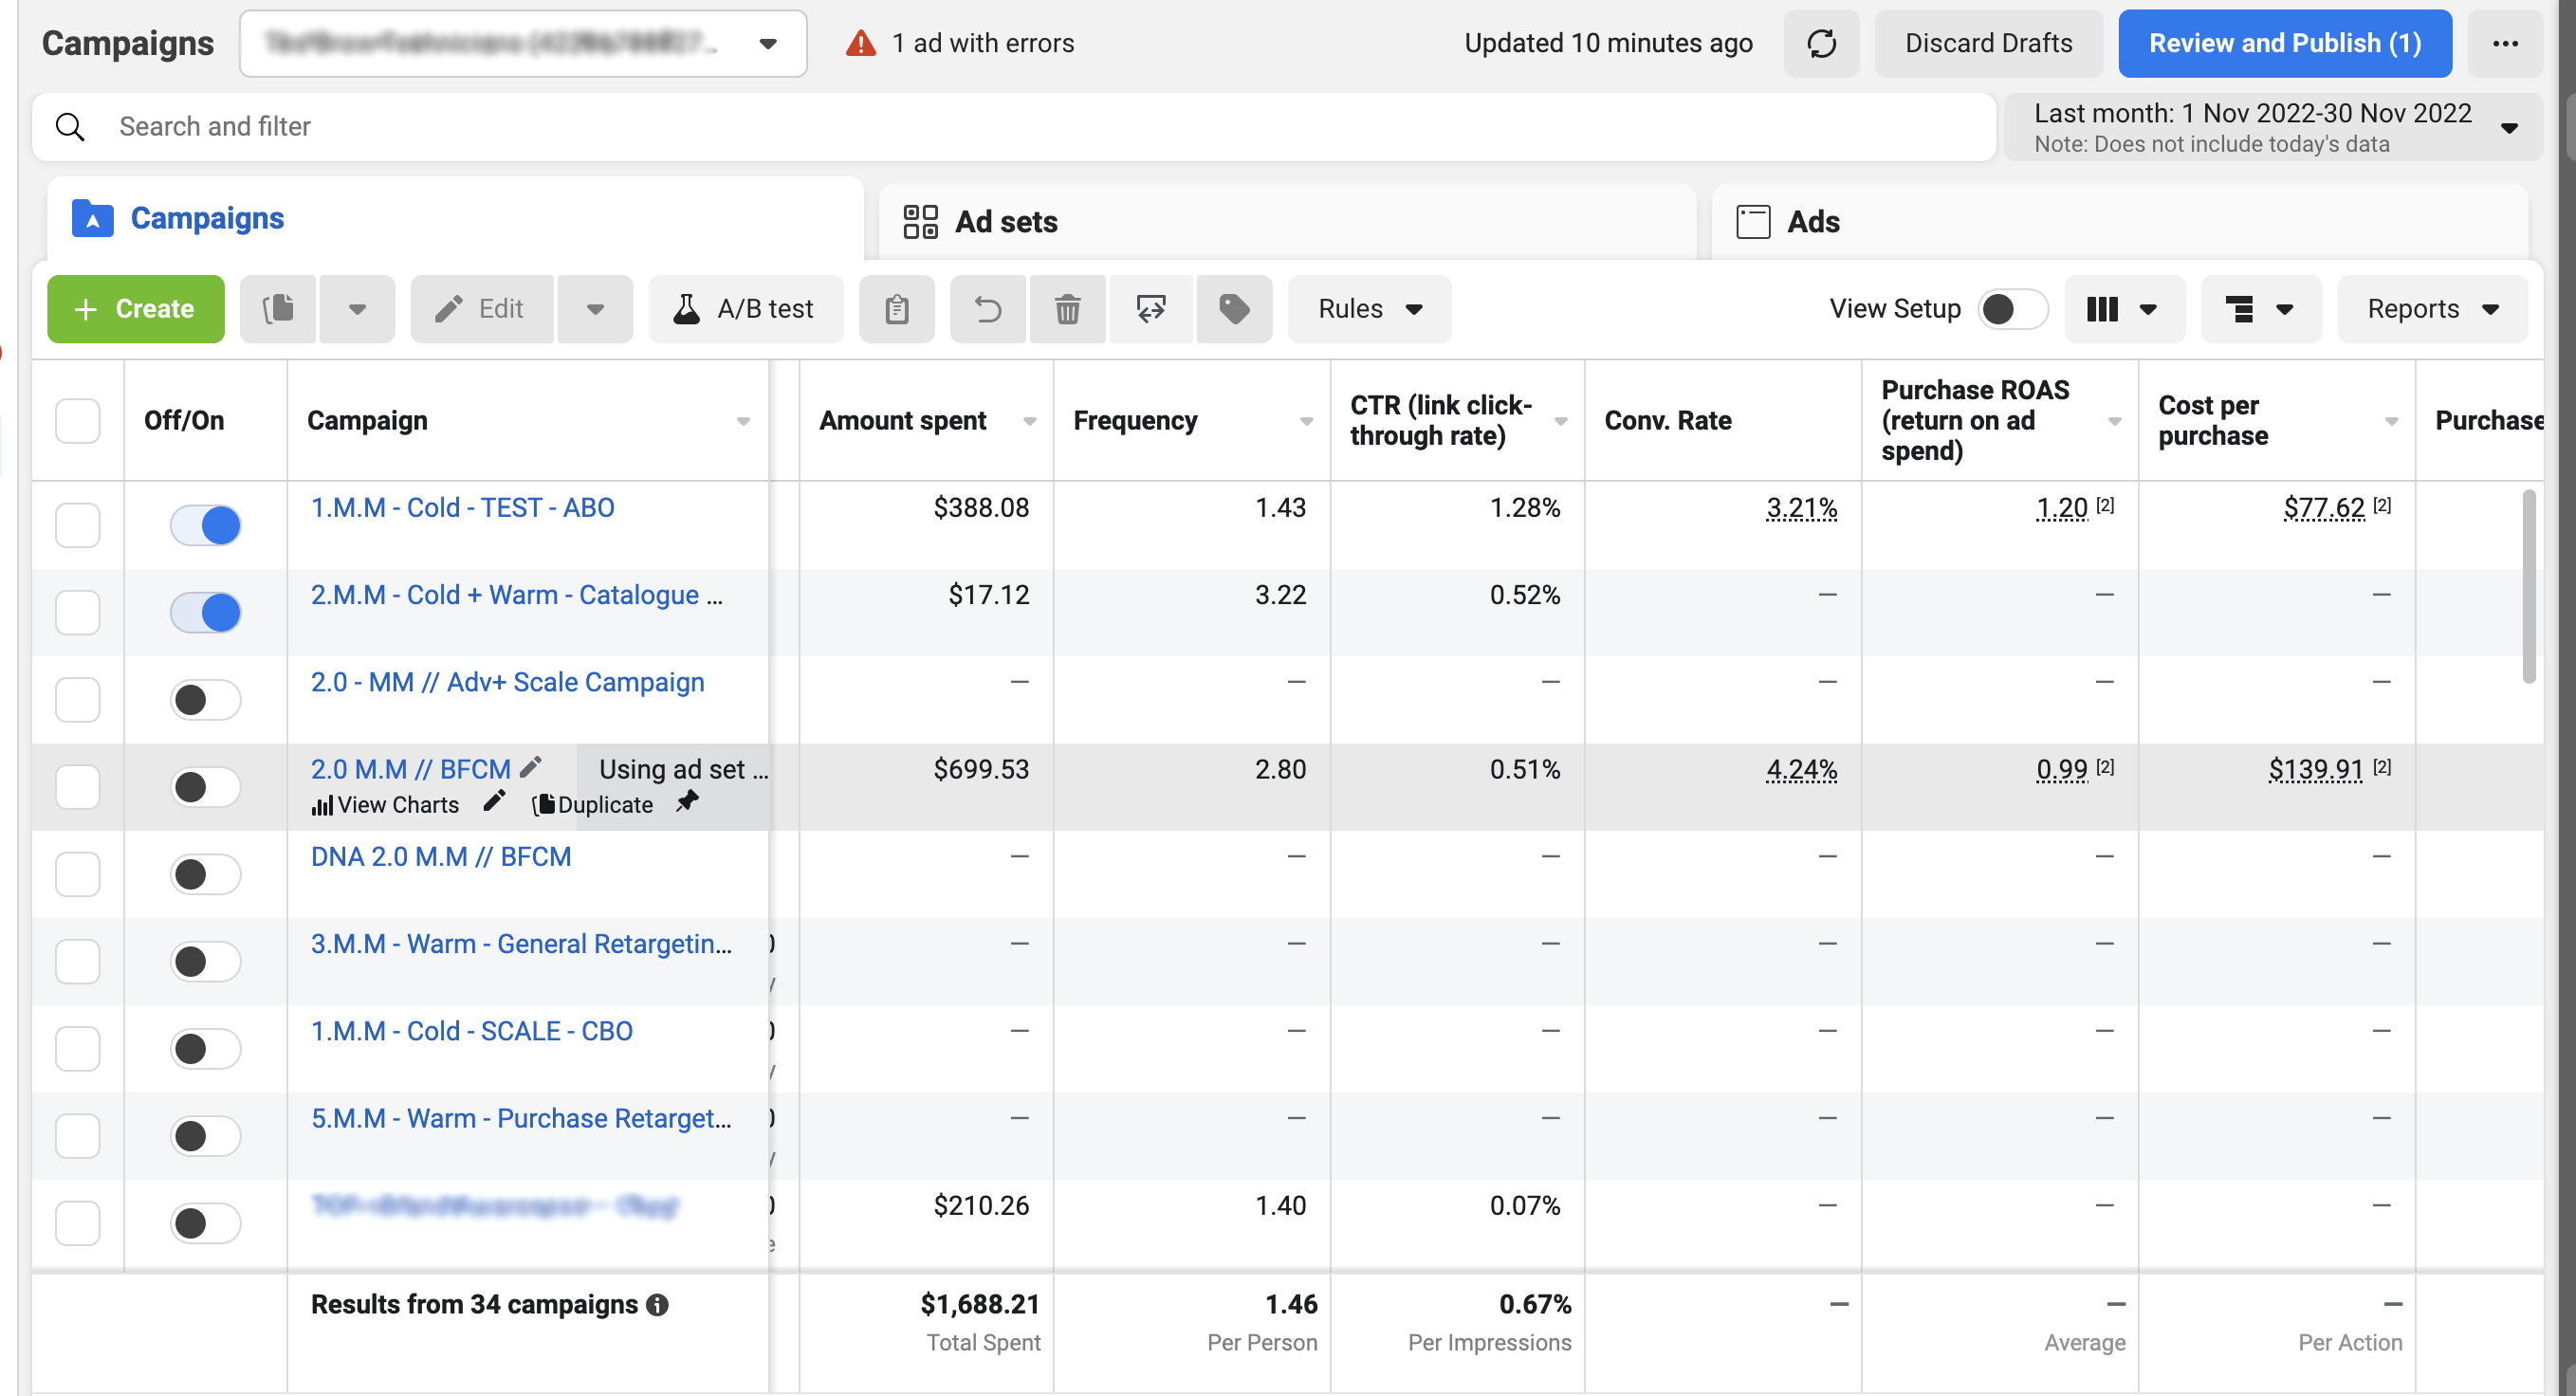Viewport: 2576px width, 1396px height.
Task: Tick checkbox for DNA 2.0 M.M // BFCM row
Action: coord(77,874)
